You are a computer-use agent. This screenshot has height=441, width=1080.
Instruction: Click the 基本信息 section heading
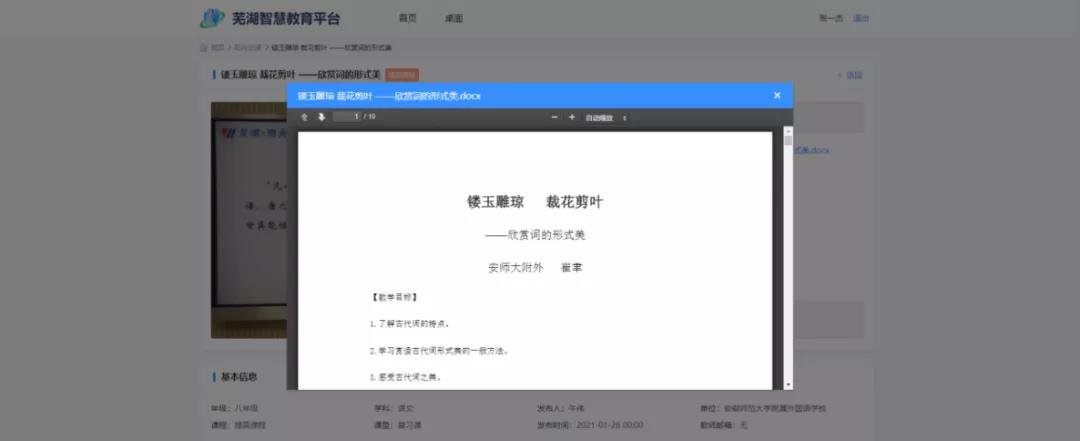pyautogui.click(x=238, y=377)
